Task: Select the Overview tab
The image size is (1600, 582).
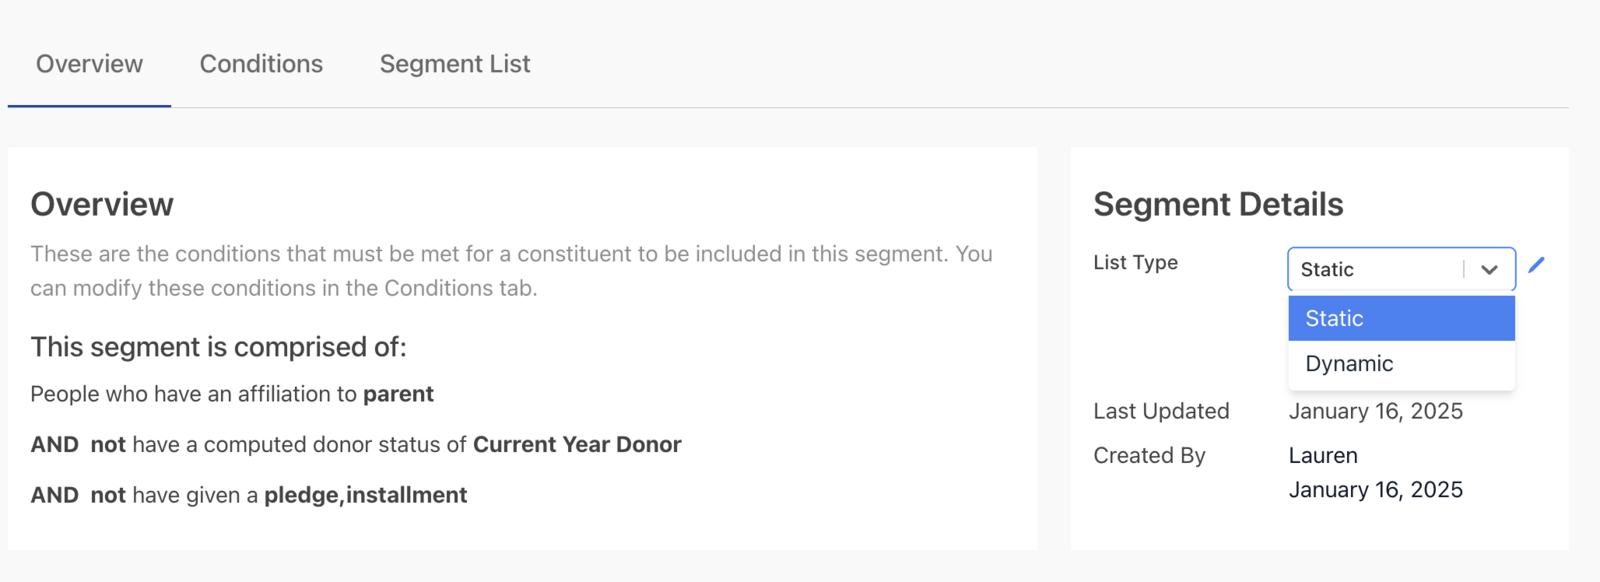Action: pos(90,64)
